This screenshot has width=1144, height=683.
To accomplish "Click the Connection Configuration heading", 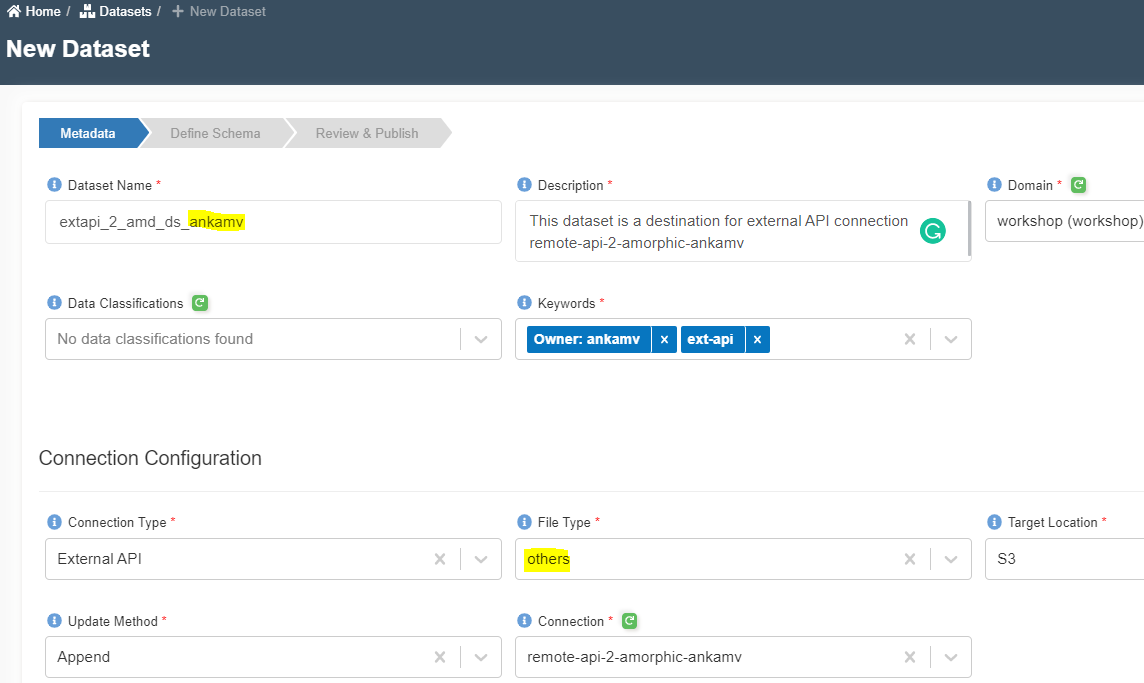I will [150, 458].
